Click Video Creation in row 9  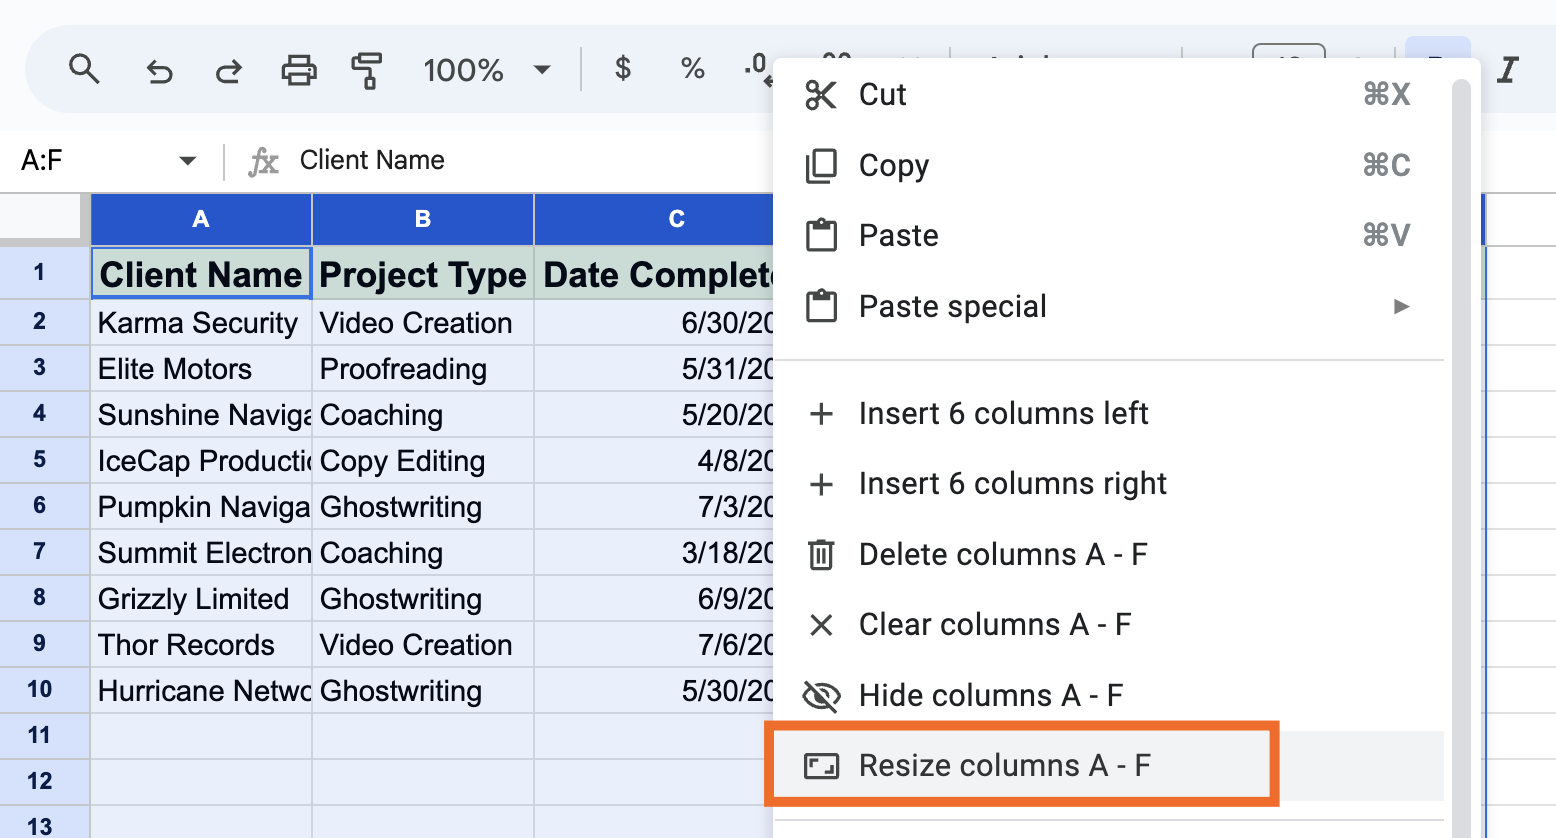click(423, 645)
